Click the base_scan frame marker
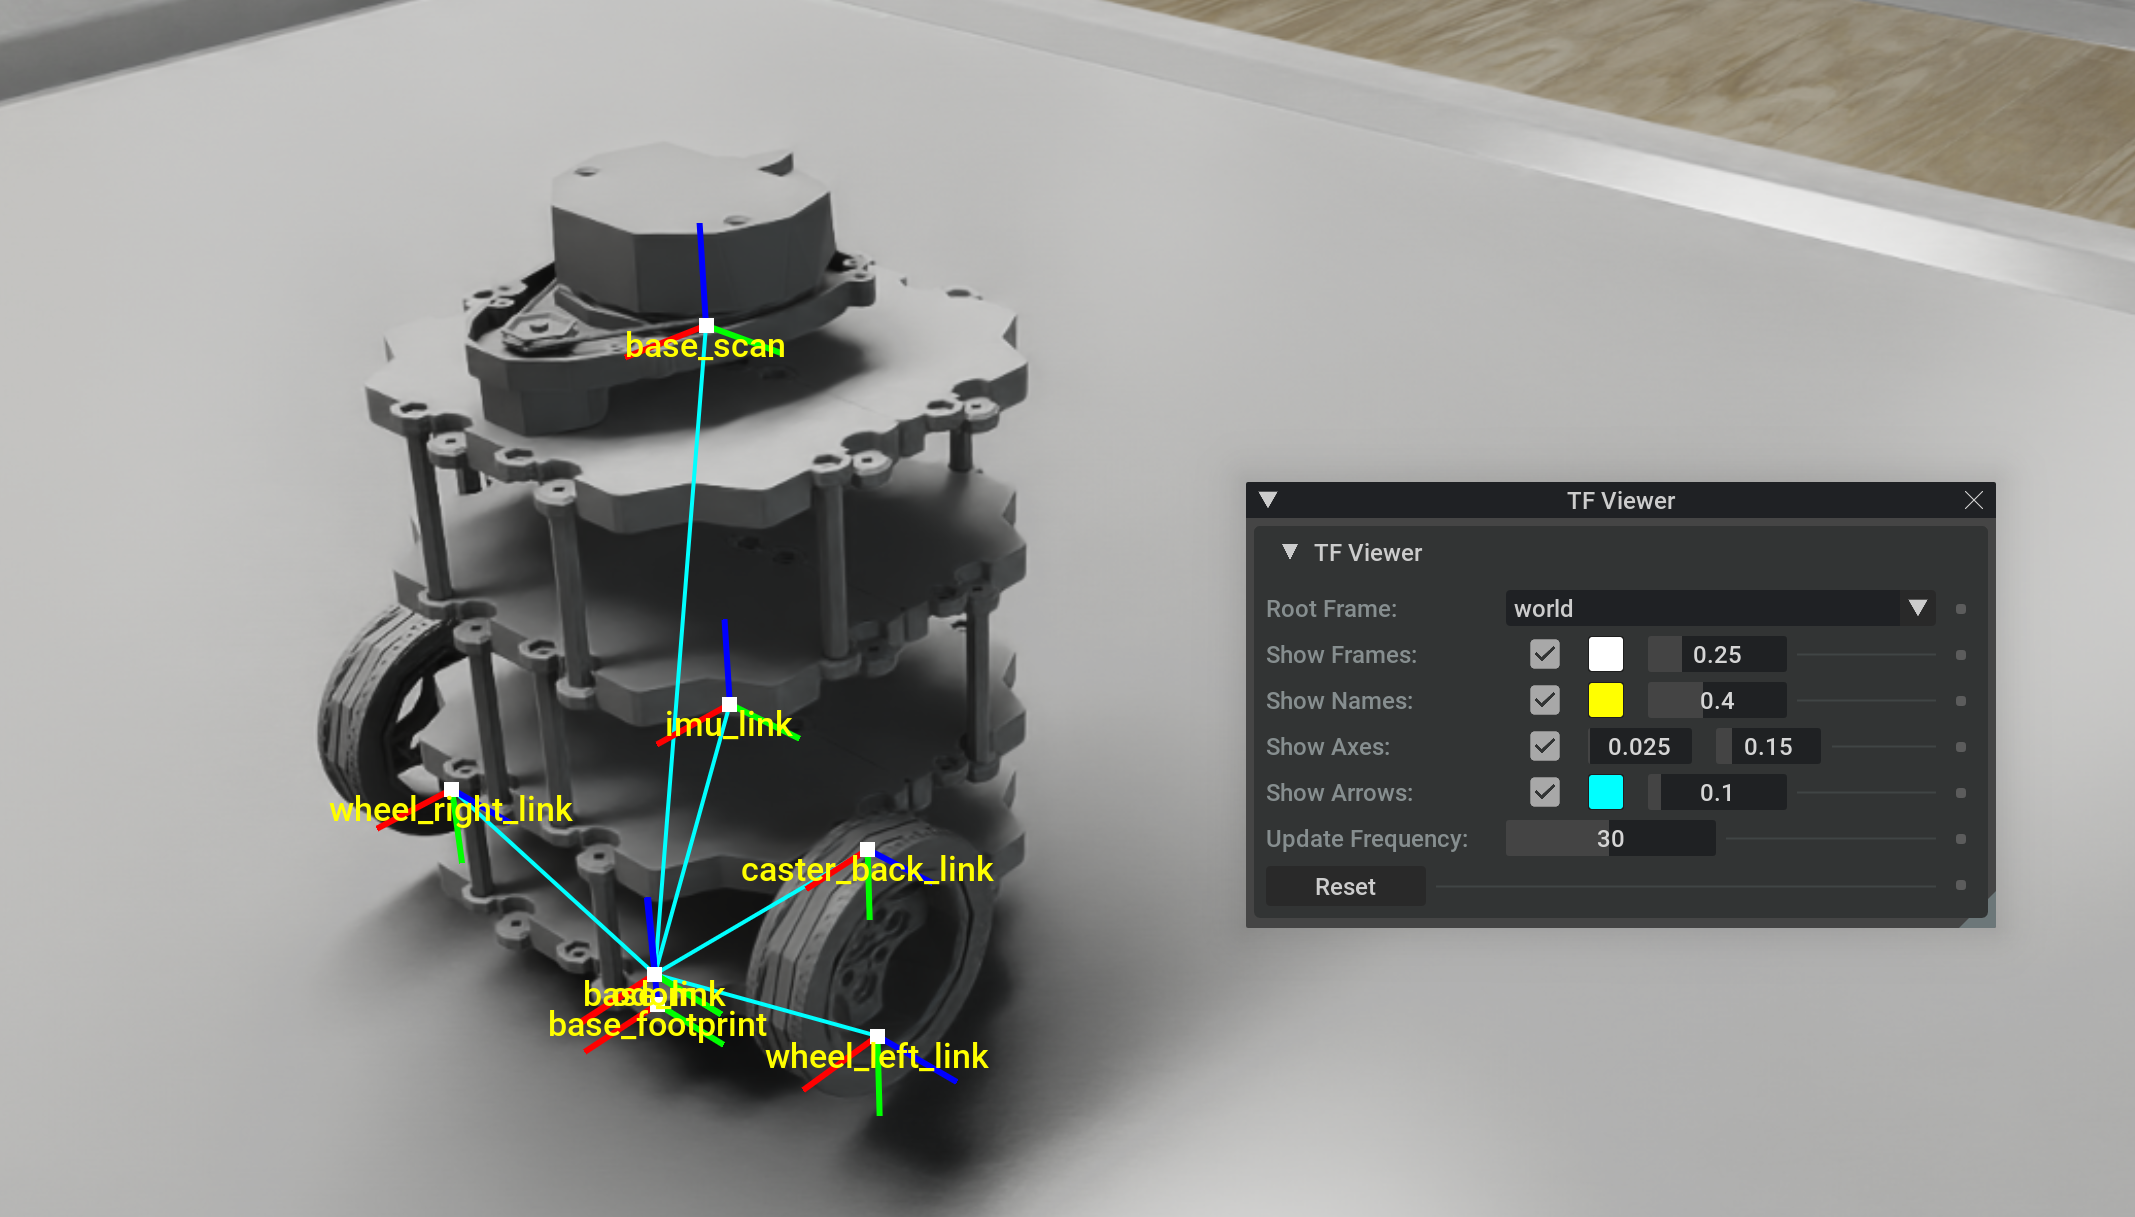This screenshot has height=1217, width=2135. pyautogui.click(x=706, y=325)
